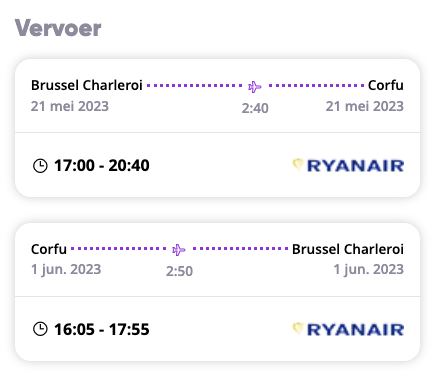This screenshot has height=380, width=434.
Task: Click the 2:50 flight duration
Action: click(x=179, y=271)
